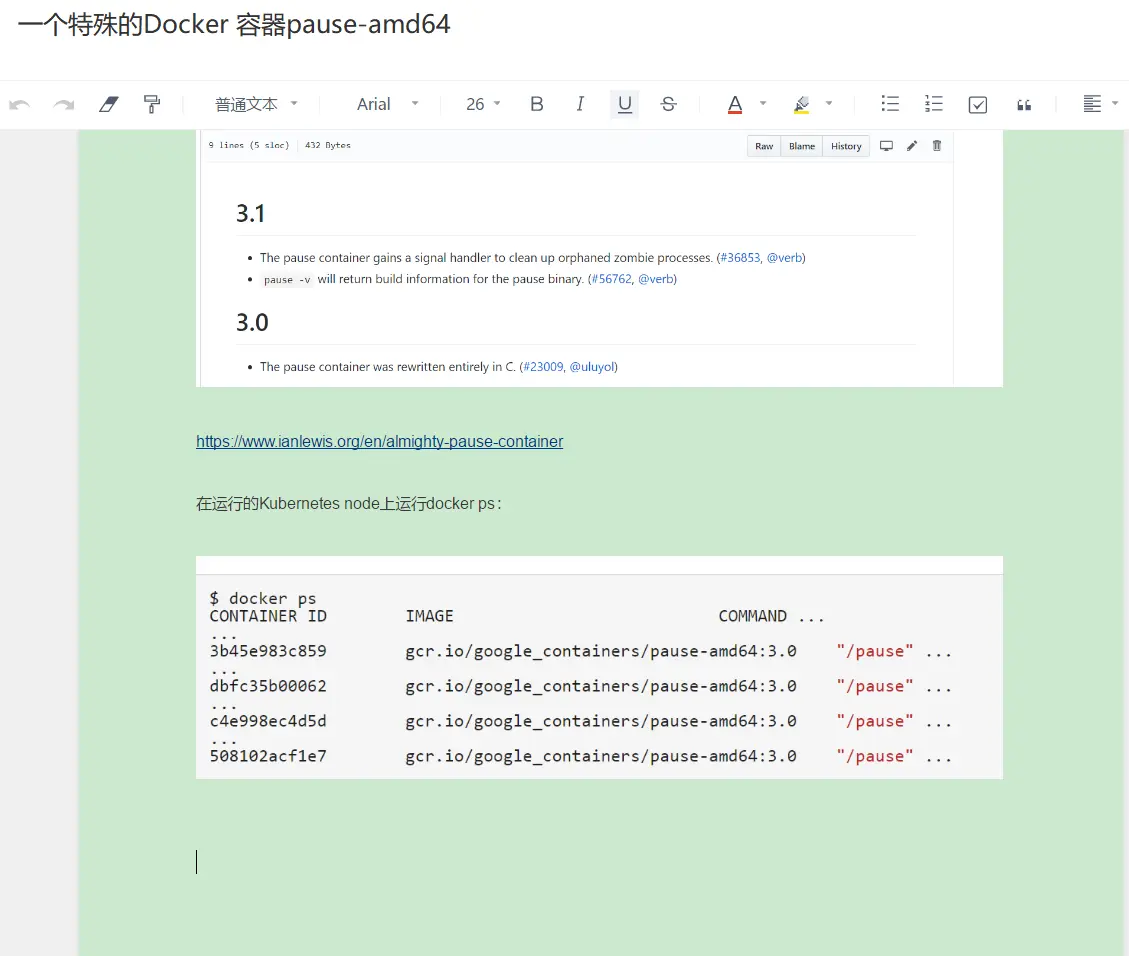Place cursor at empty line below code block
1129x956 pixels.
pos(599,862)
